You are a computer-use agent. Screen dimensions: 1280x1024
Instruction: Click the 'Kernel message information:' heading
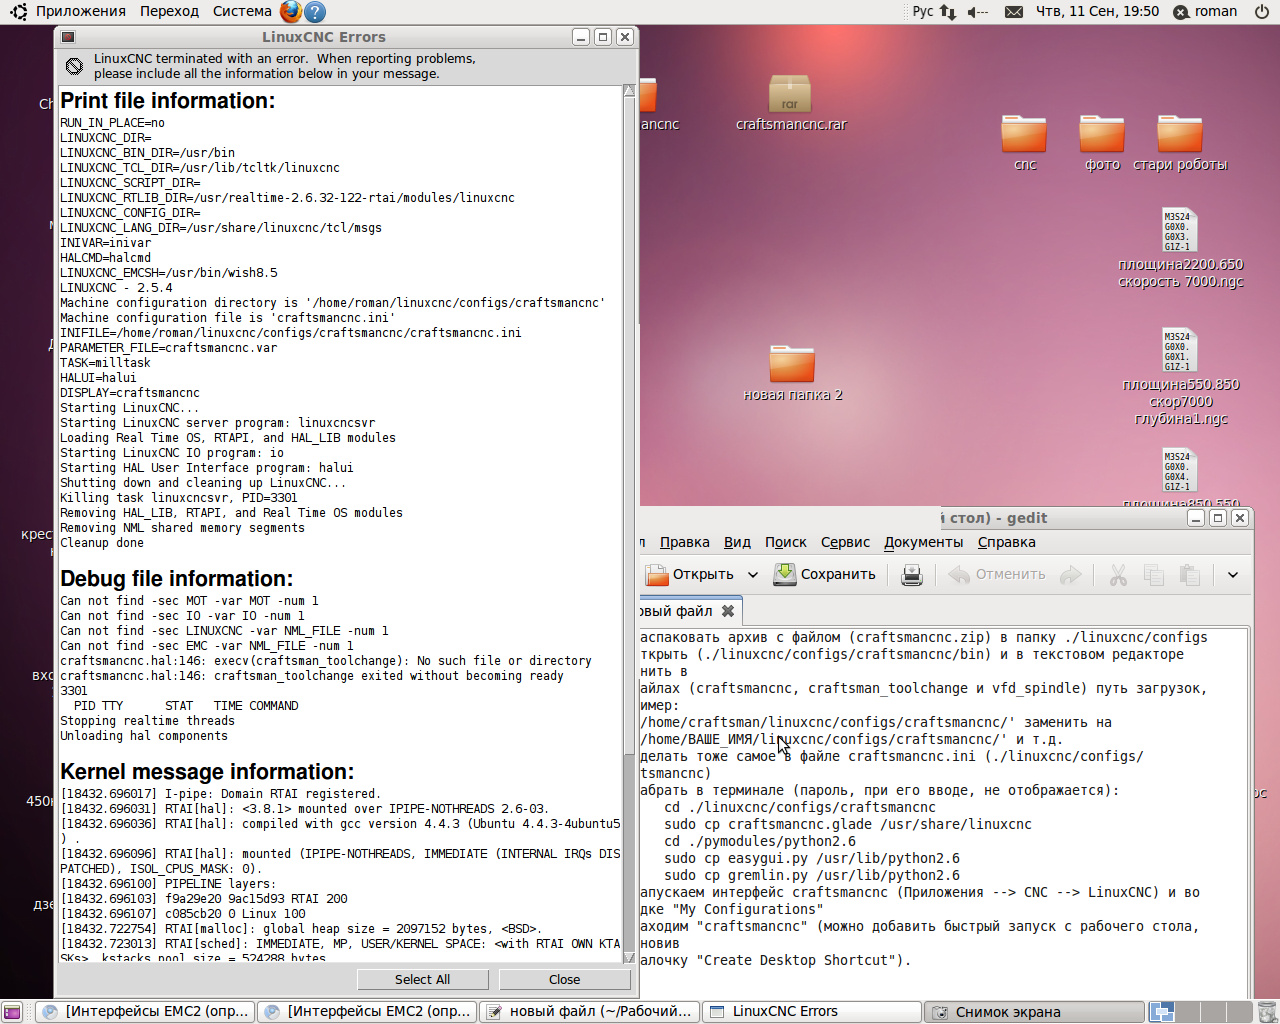207,772
